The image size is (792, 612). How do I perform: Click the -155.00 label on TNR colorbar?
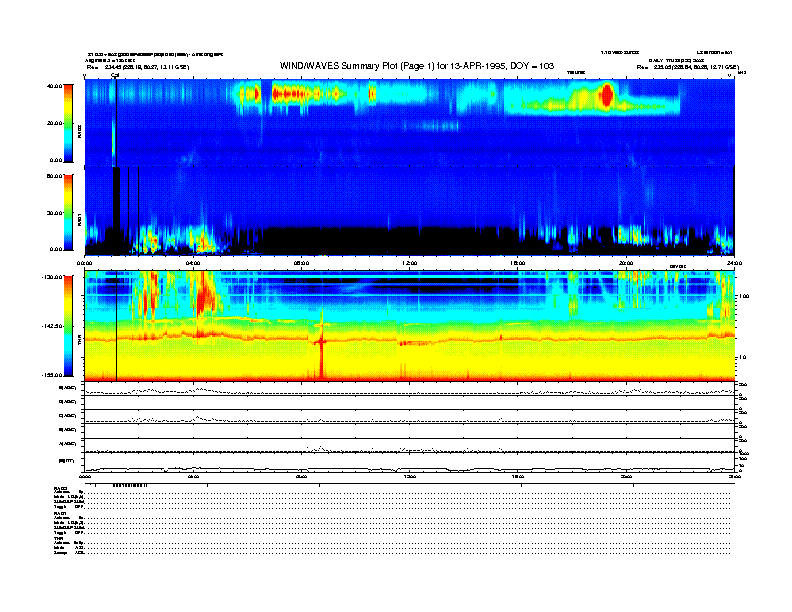53,375
